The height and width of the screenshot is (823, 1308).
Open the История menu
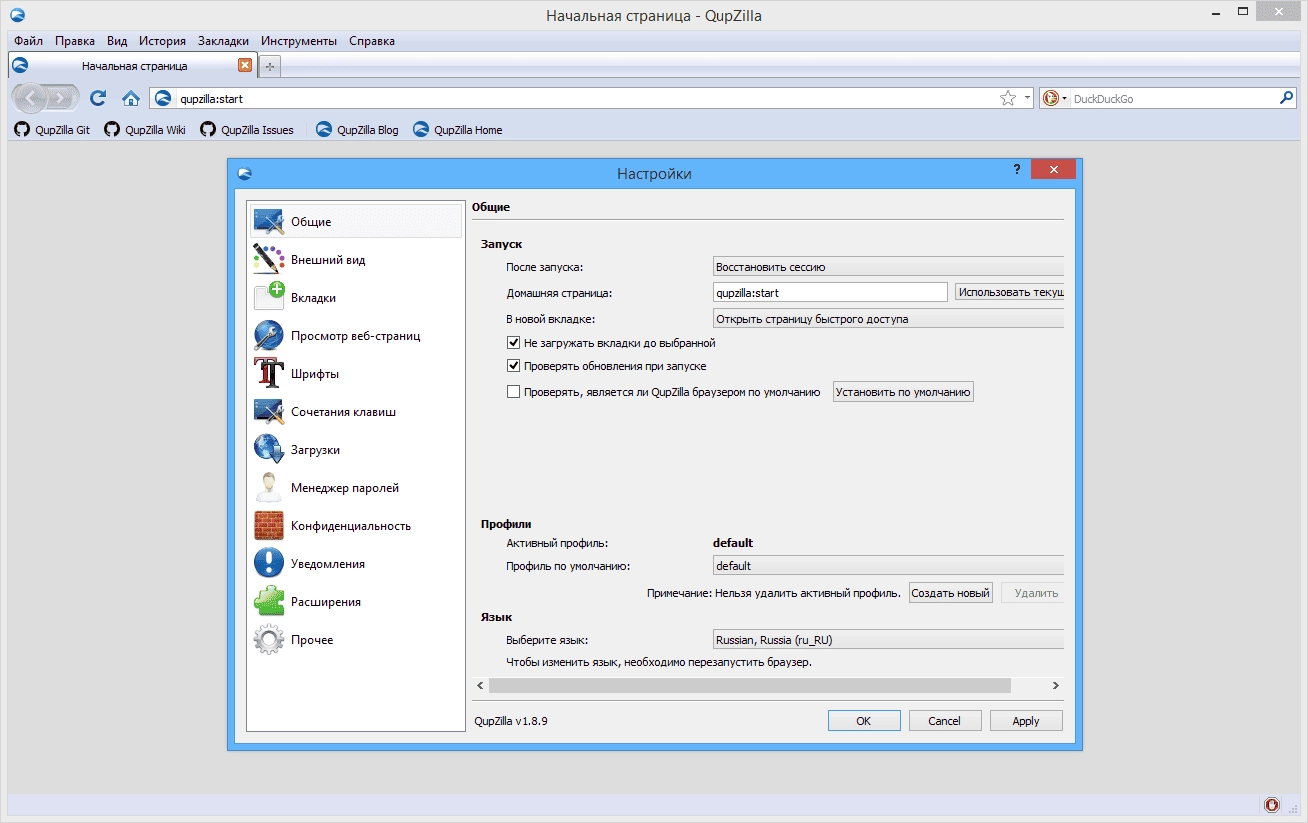(x=163, y=41)
